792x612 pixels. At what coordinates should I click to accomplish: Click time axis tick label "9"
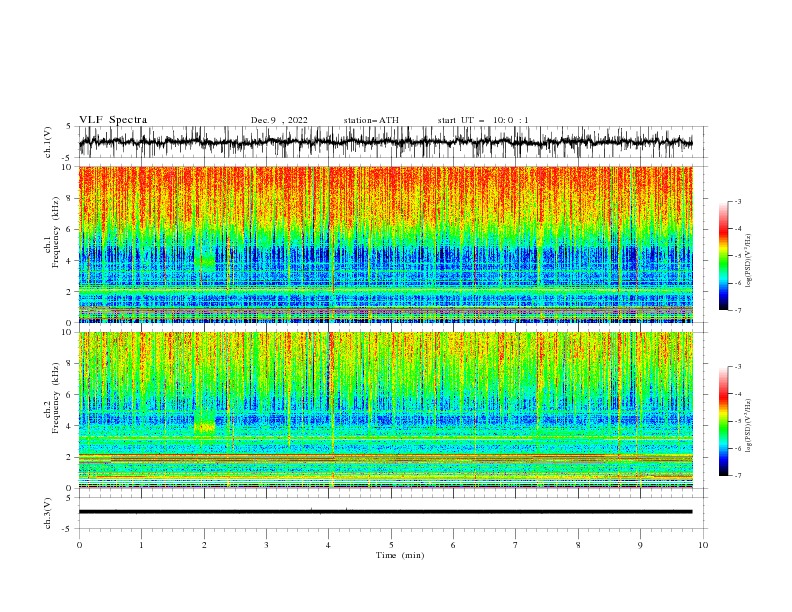640,545
